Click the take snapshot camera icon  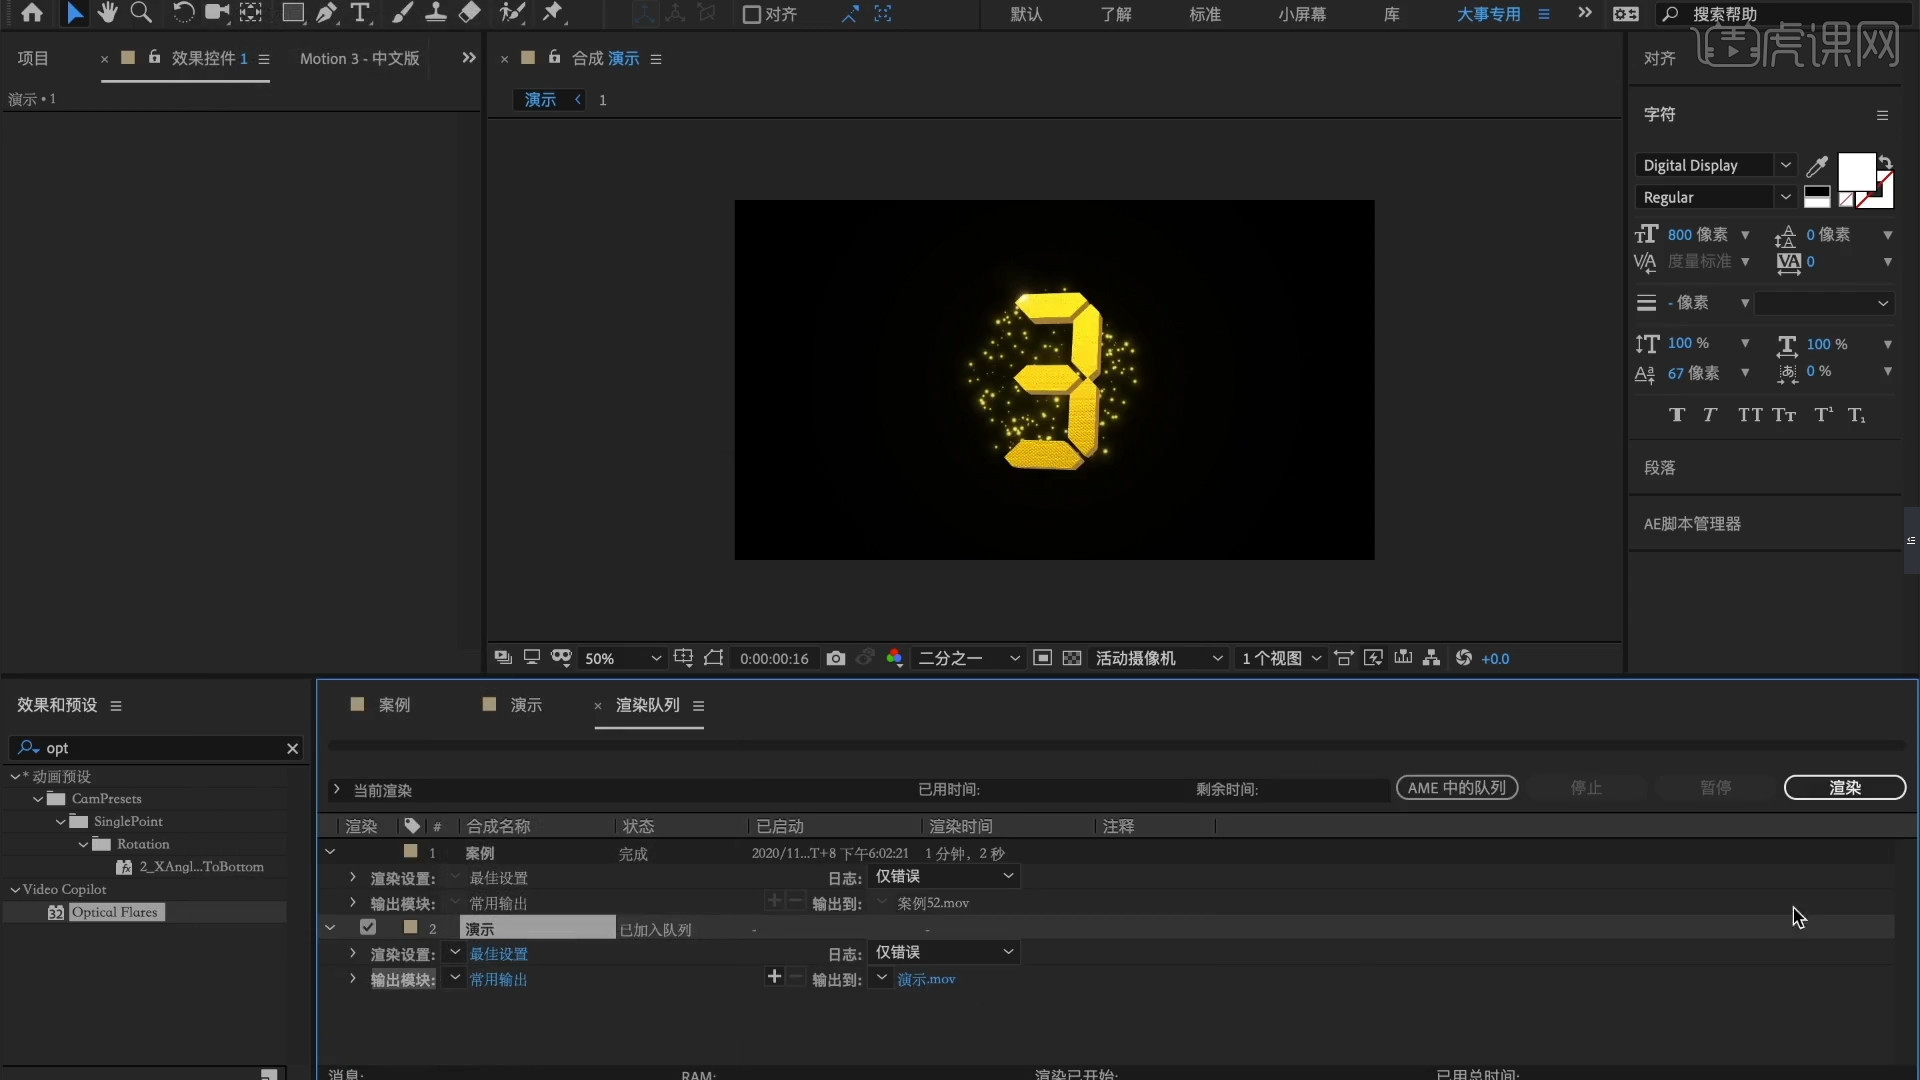coord(836,658)
